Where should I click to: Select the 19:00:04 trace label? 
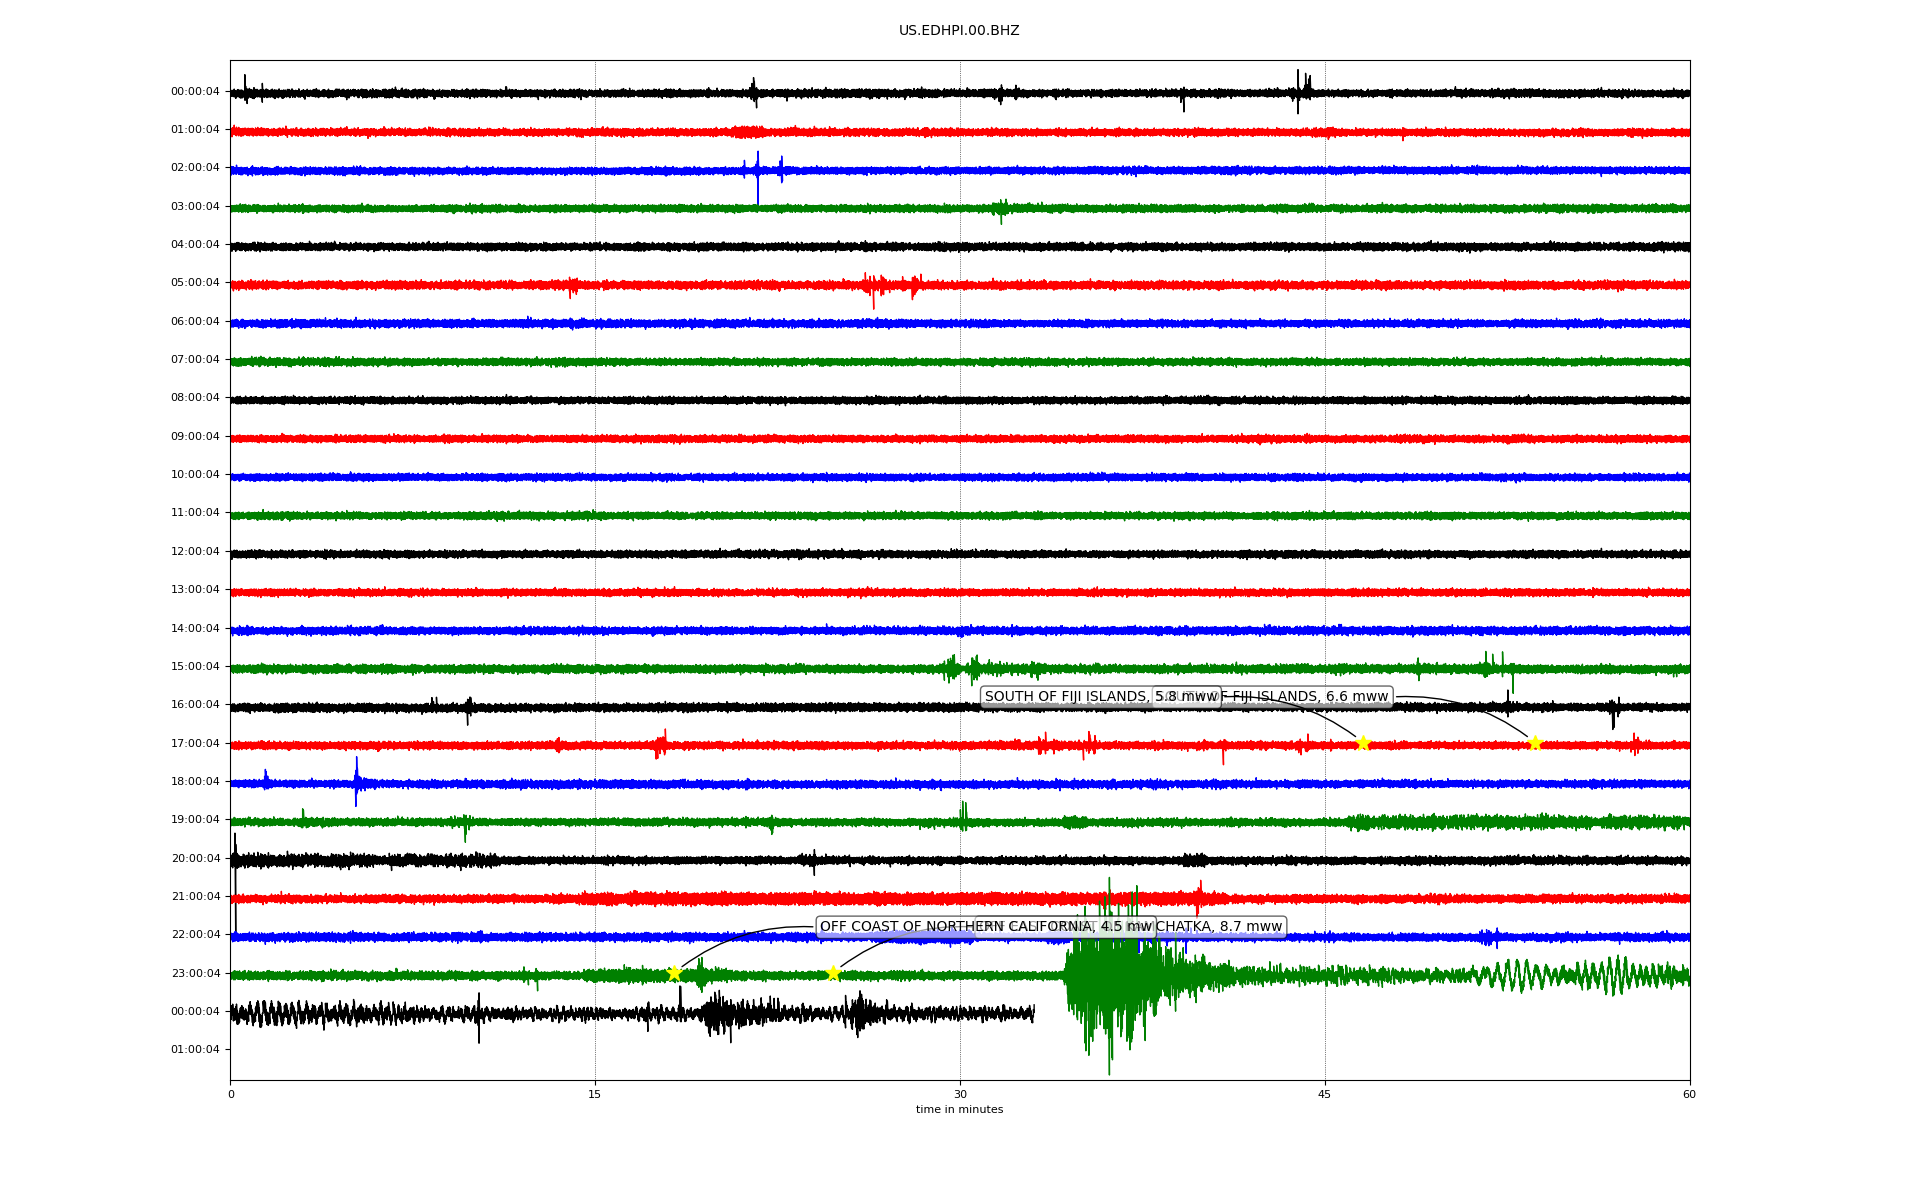pos(195,820)
